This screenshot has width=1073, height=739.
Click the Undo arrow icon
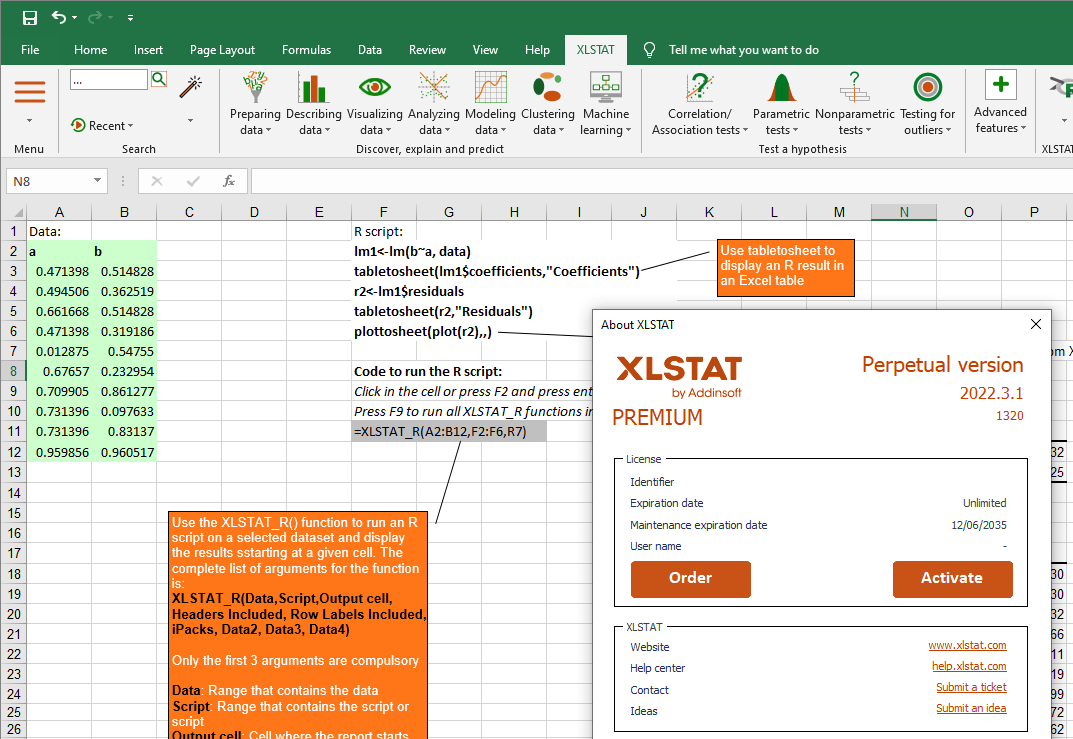coord(59,18)
